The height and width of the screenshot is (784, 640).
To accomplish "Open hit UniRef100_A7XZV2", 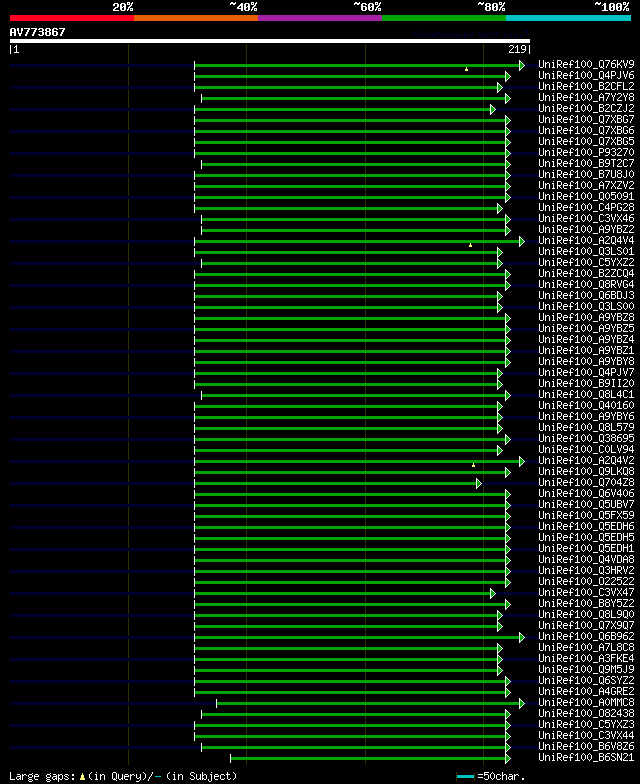I will (x=586, y=186).
